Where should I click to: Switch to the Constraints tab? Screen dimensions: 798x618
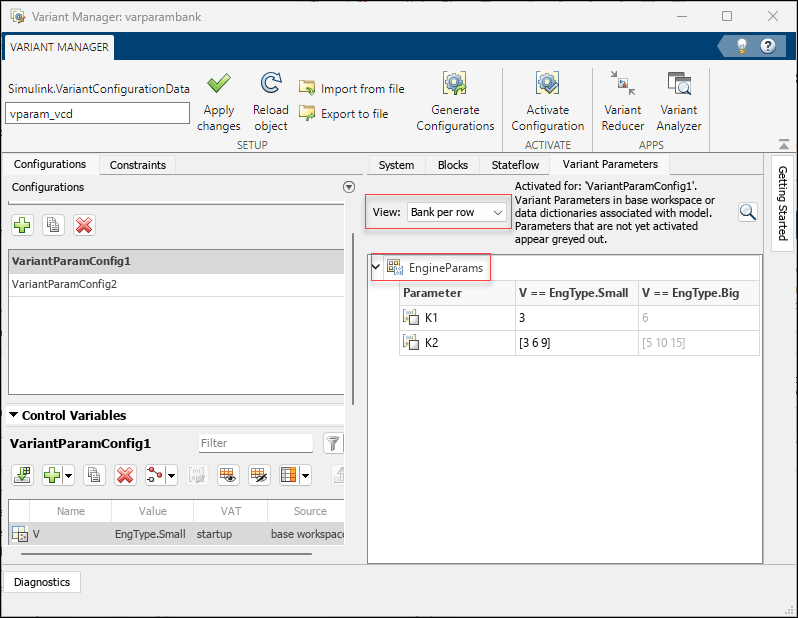coord(138,165)
